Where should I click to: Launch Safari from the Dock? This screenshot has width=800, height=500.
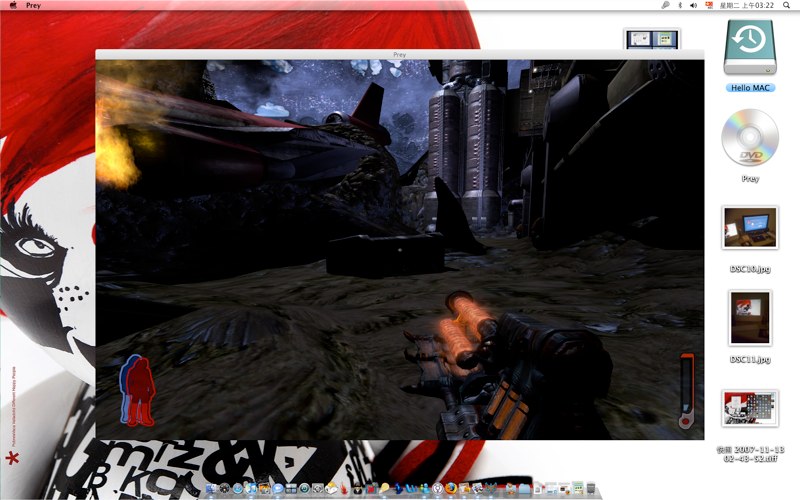[238, 488]
